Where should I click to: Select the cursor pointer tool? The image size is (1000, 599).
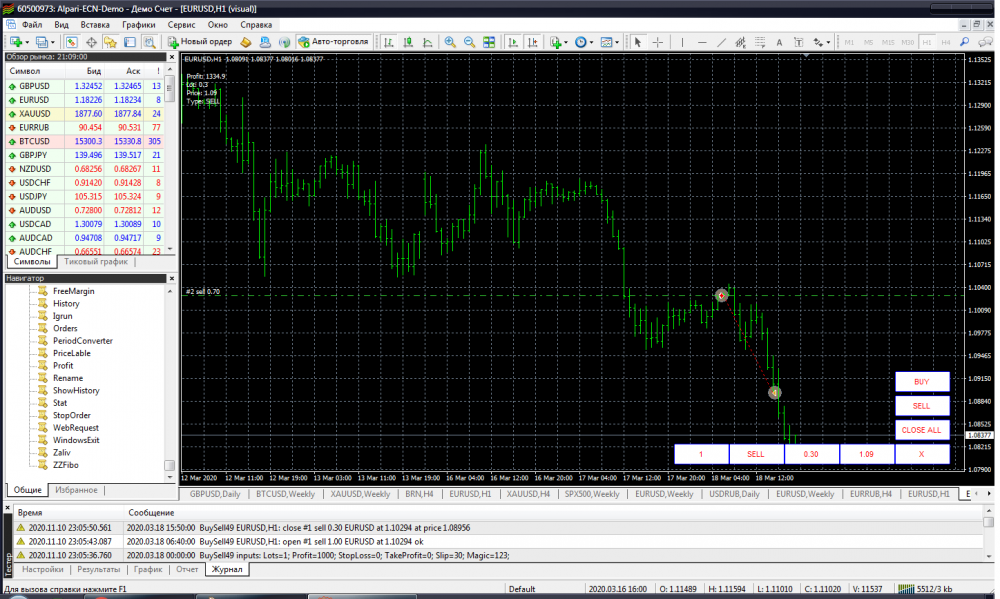637,42
